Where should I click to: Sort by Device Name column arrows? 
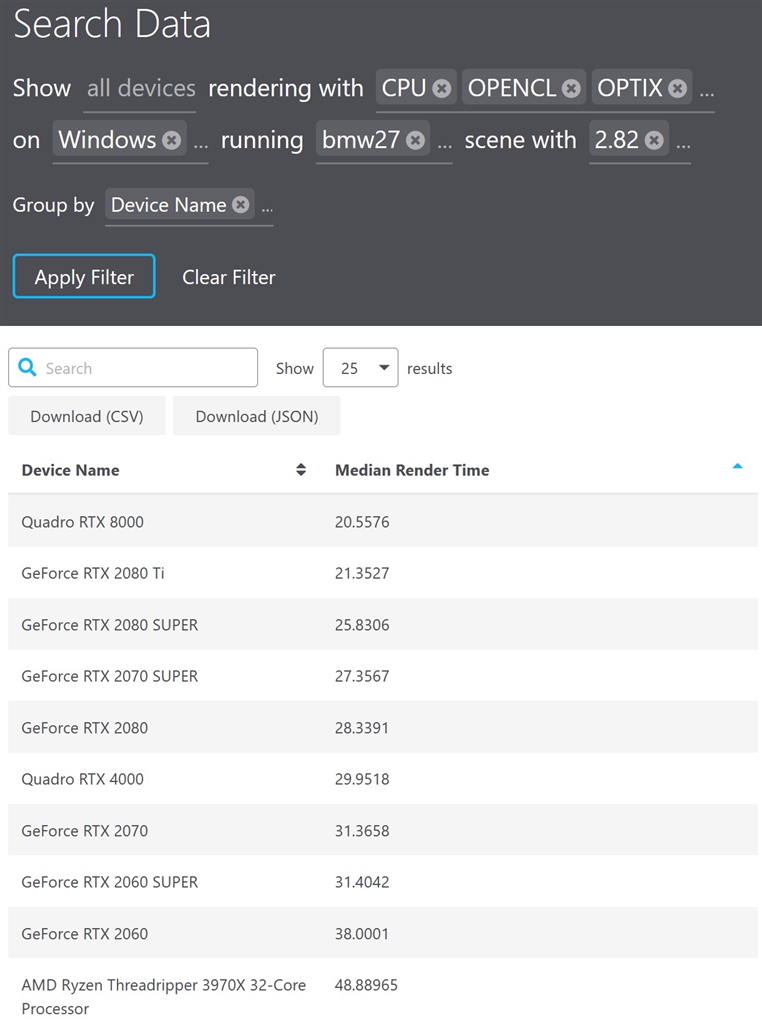[x=301, y=470]
